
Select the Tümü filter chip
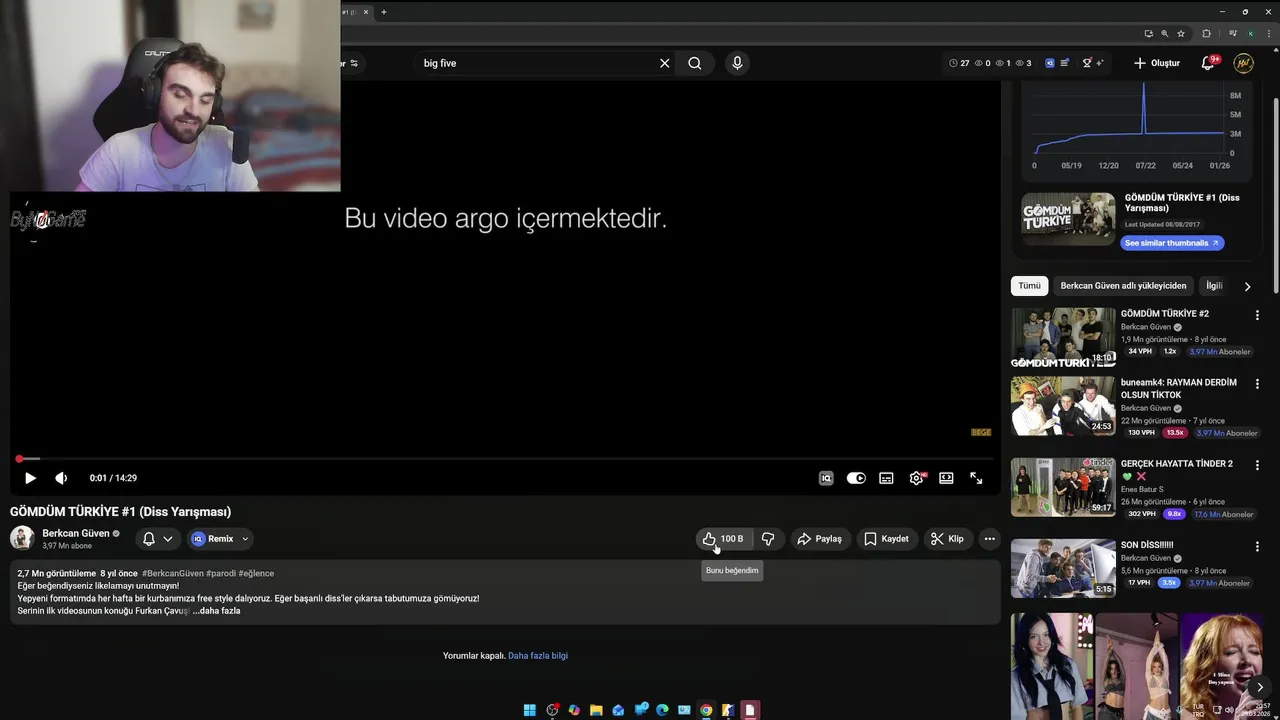[x=1030, y=286]
